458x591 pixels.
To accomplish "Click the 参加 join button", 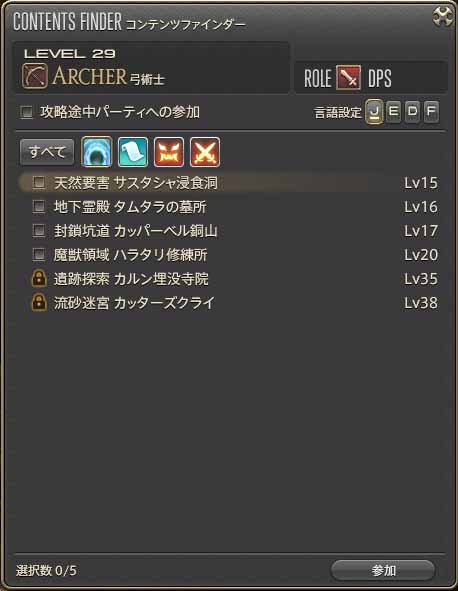I will 383,570.
